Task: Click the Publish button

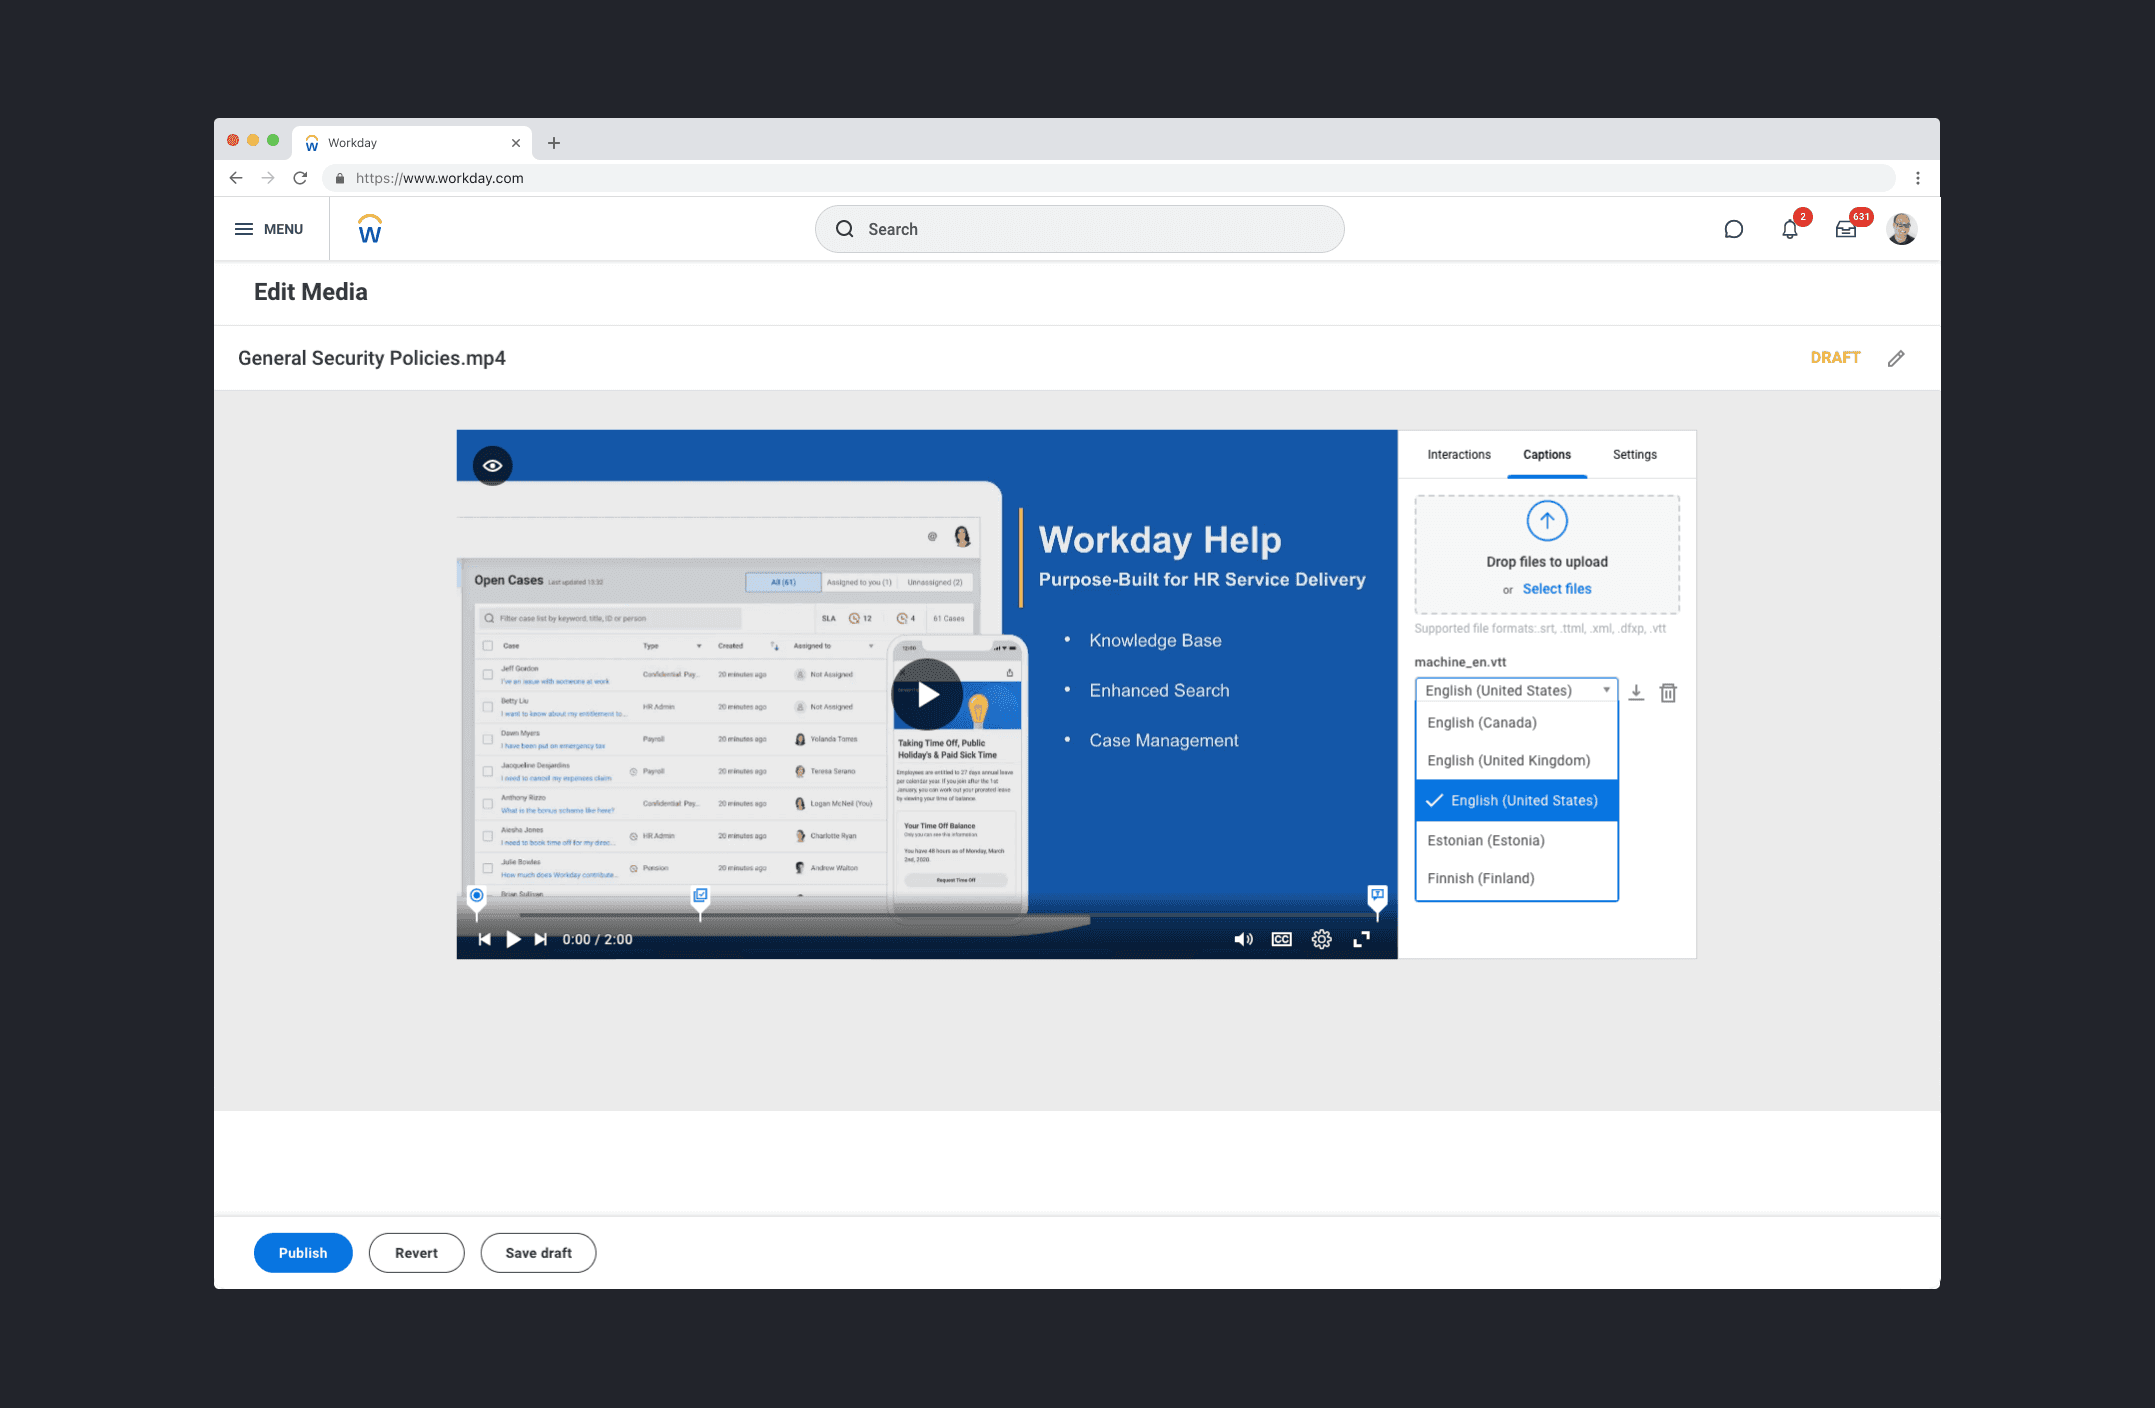Action: [x=303, y=1252]
